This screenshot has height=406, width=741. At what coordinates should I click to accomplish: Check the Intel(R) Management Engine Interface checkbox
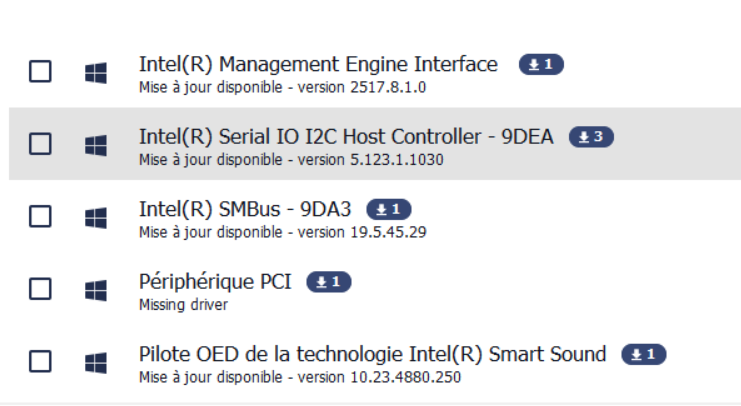[x=40, y=71]
